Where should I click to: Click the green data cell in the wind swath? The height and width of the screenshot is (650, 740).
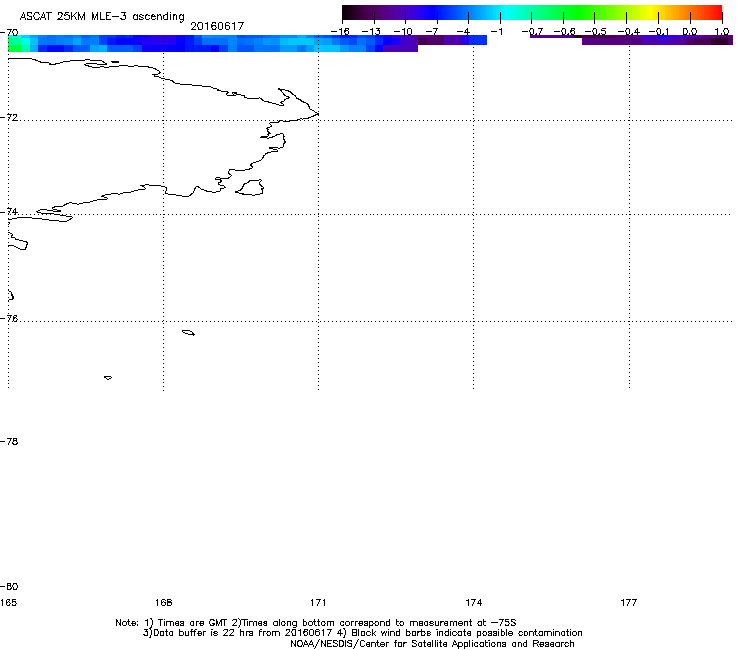click(15, 43)
